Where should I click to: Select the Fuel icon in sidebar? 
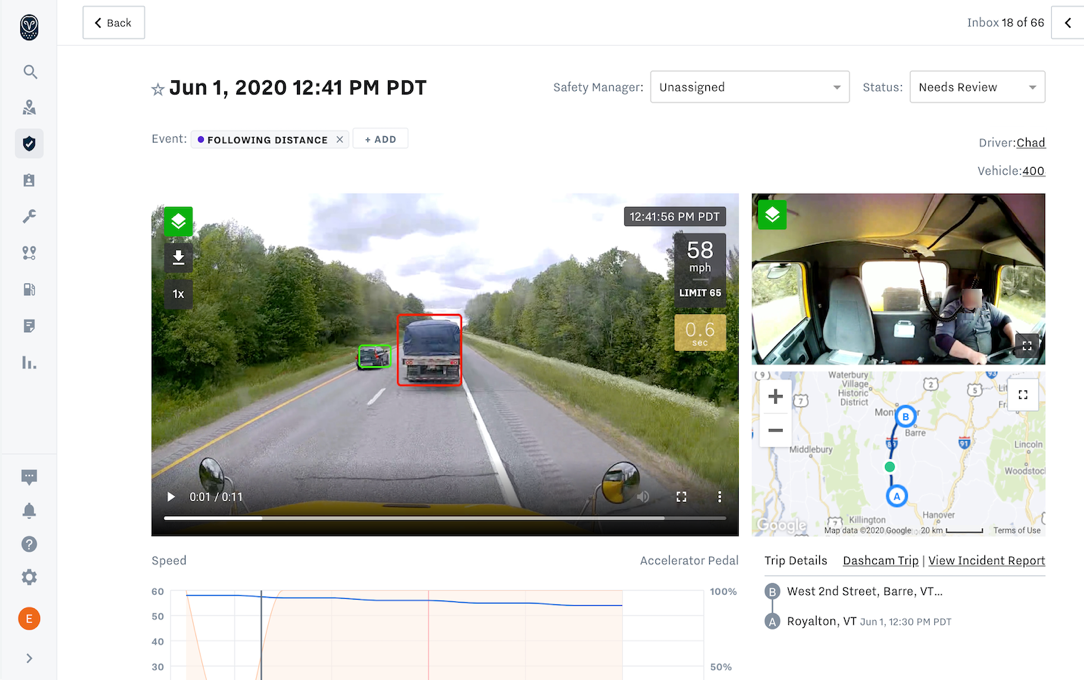coord(30,289)
